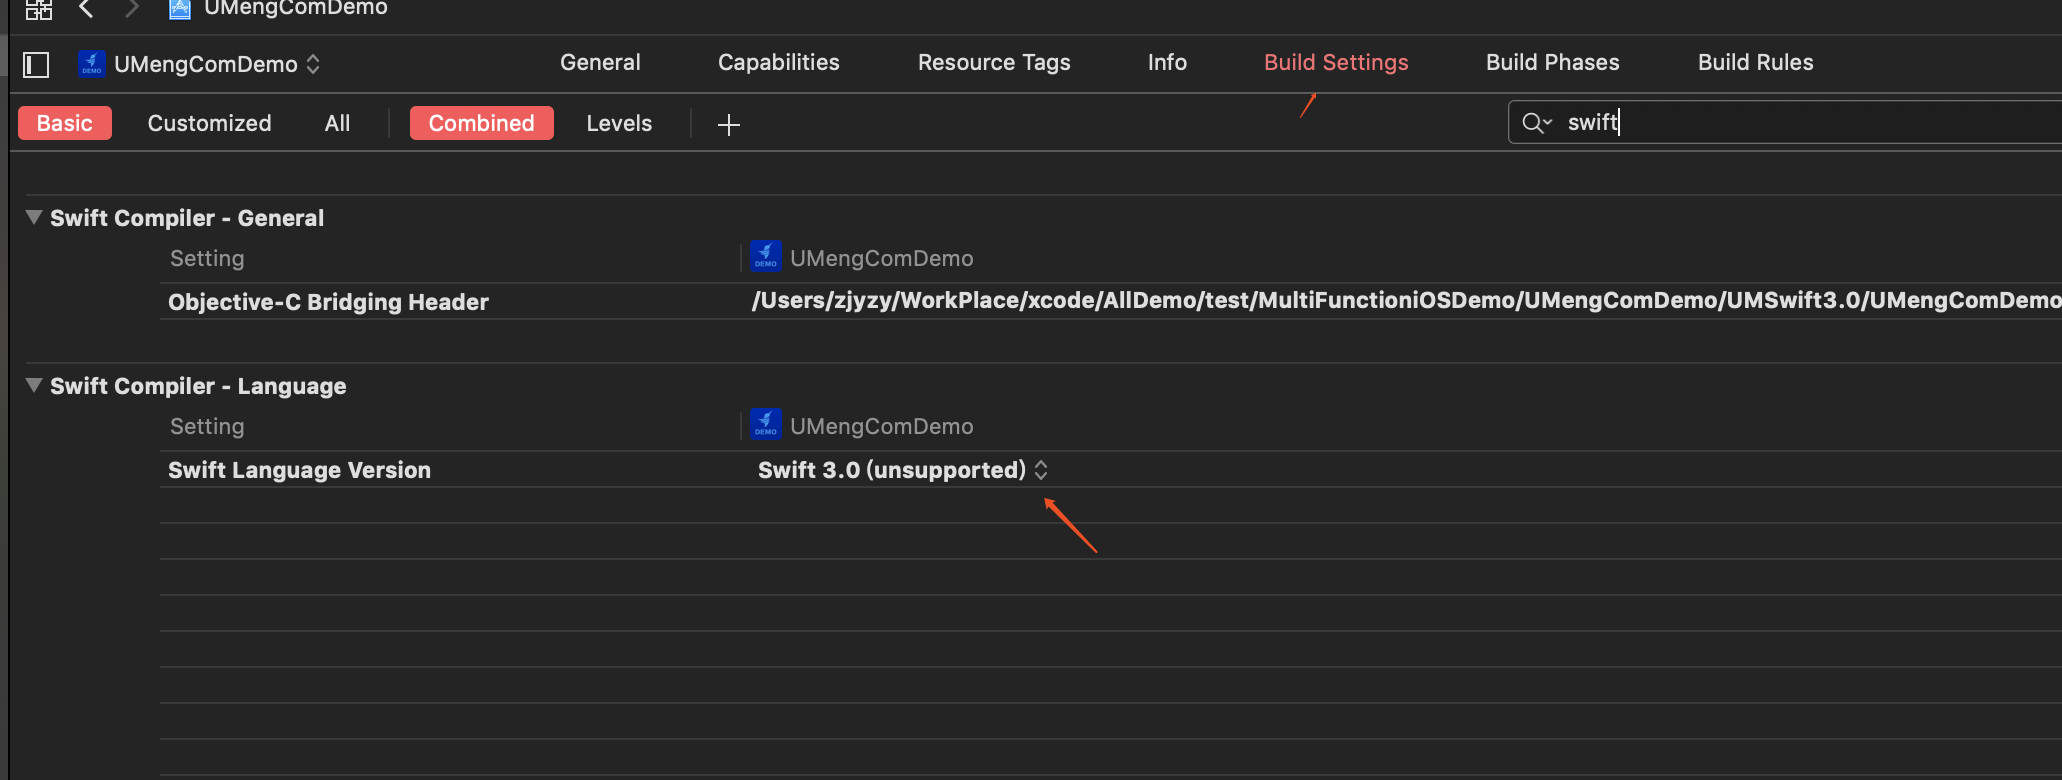
Task: Show Customized build settings
Action: point(209,123)
